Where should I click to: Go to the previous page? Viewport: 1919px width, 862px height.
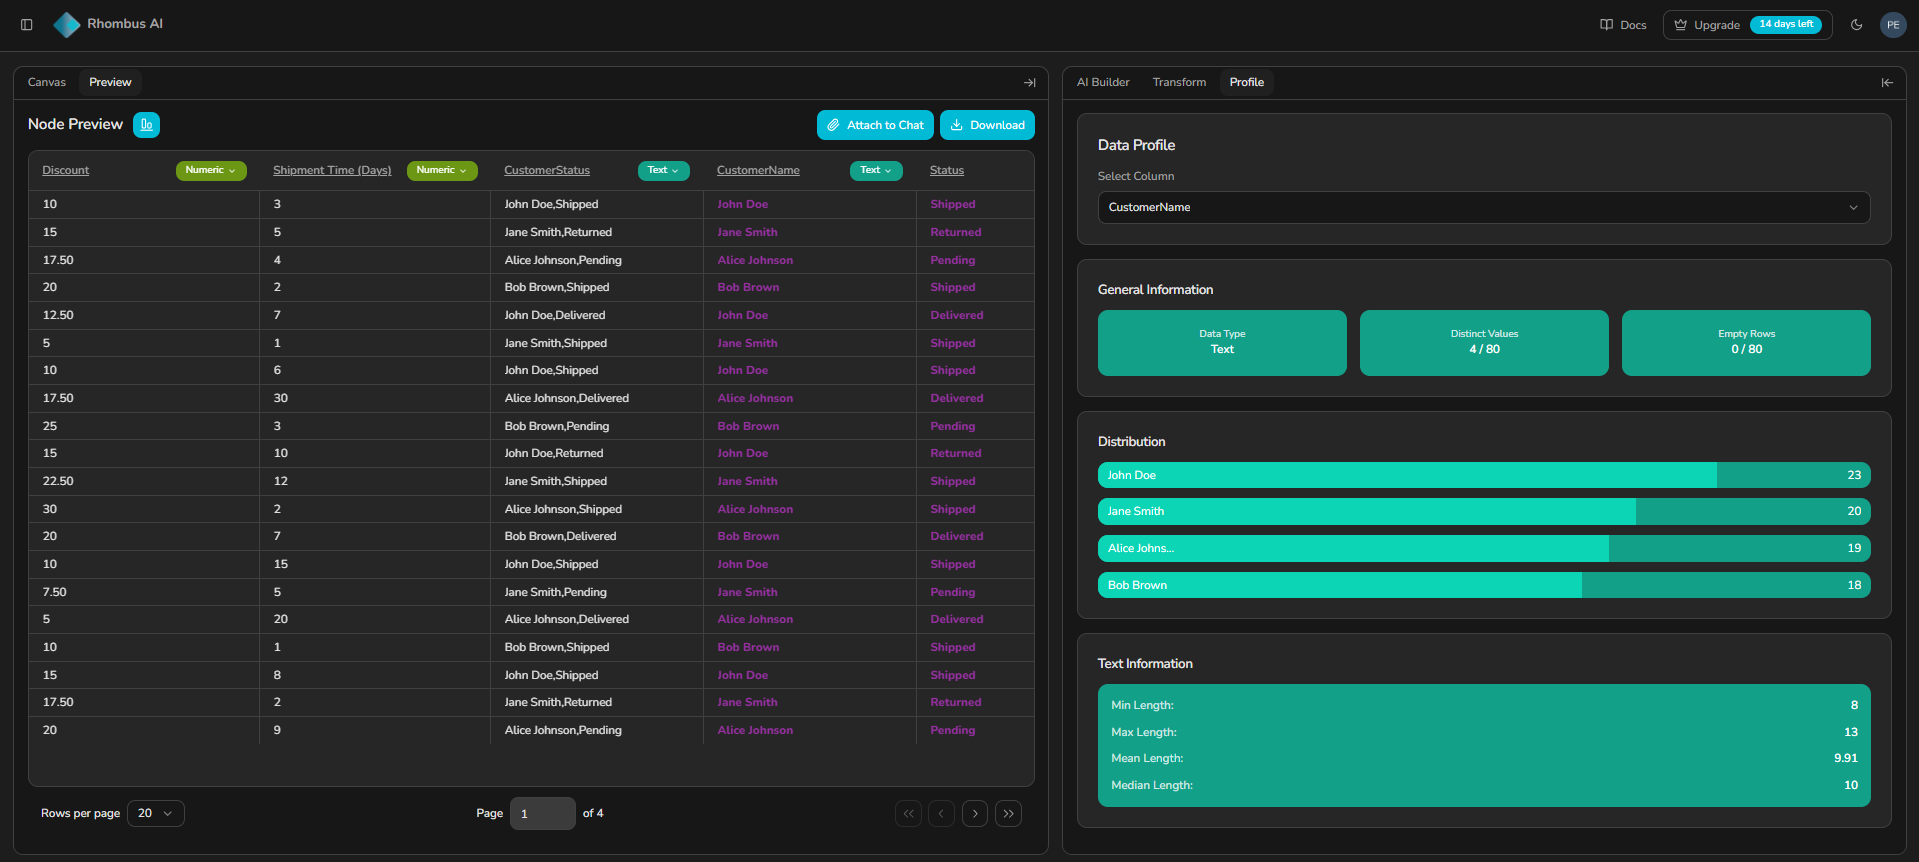941,814
